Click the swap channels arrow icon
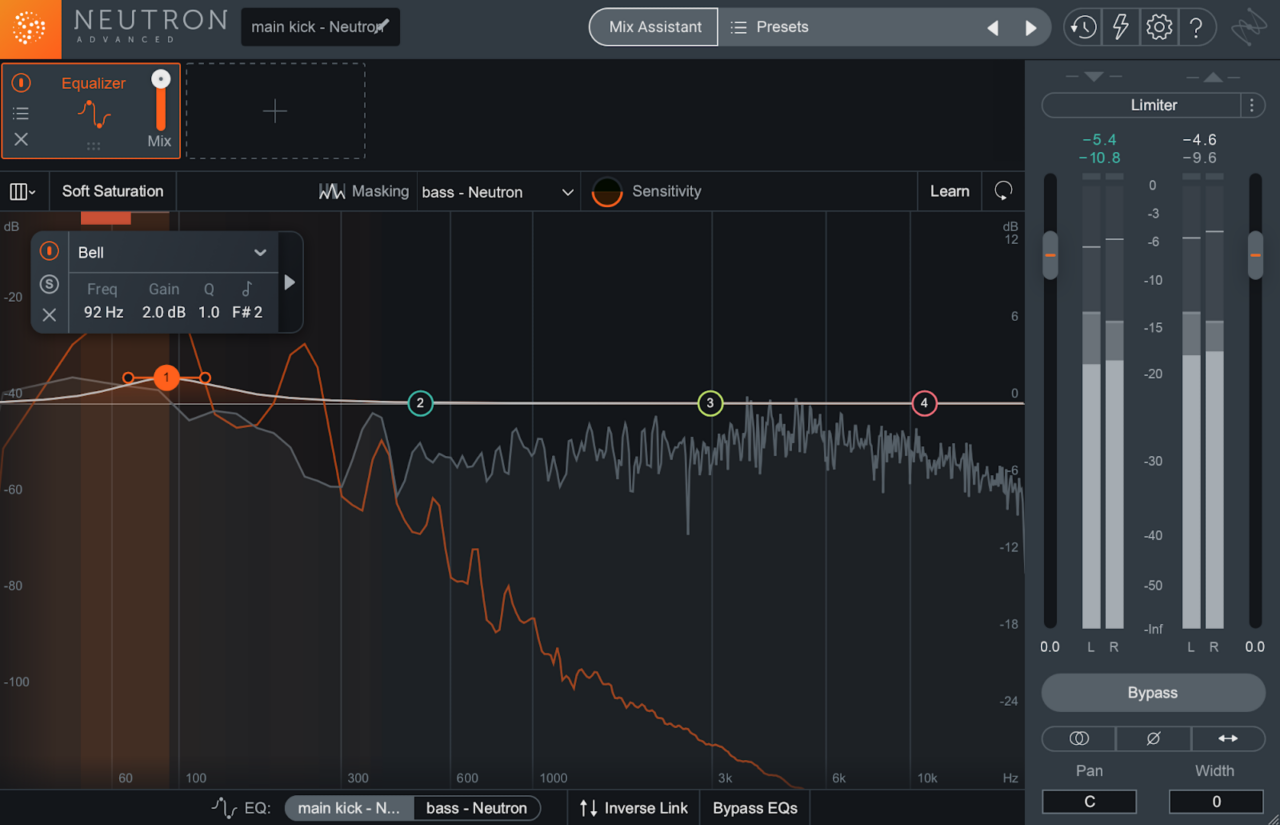 coord(1227,738)
